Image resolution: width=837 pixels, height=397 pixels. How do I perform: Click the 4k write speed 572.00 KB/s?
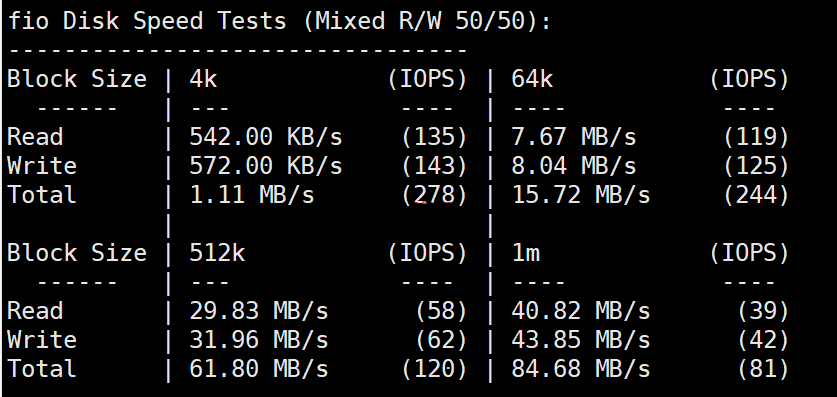(x=266, y=166)
